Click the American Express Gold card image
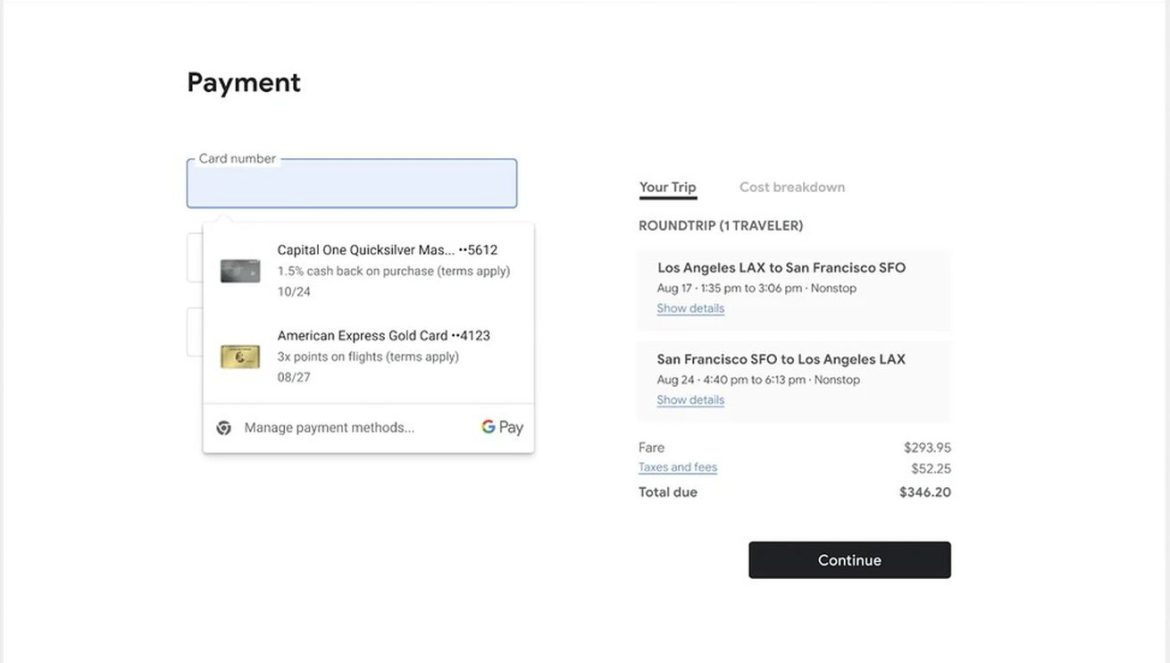 pos(240,356)
